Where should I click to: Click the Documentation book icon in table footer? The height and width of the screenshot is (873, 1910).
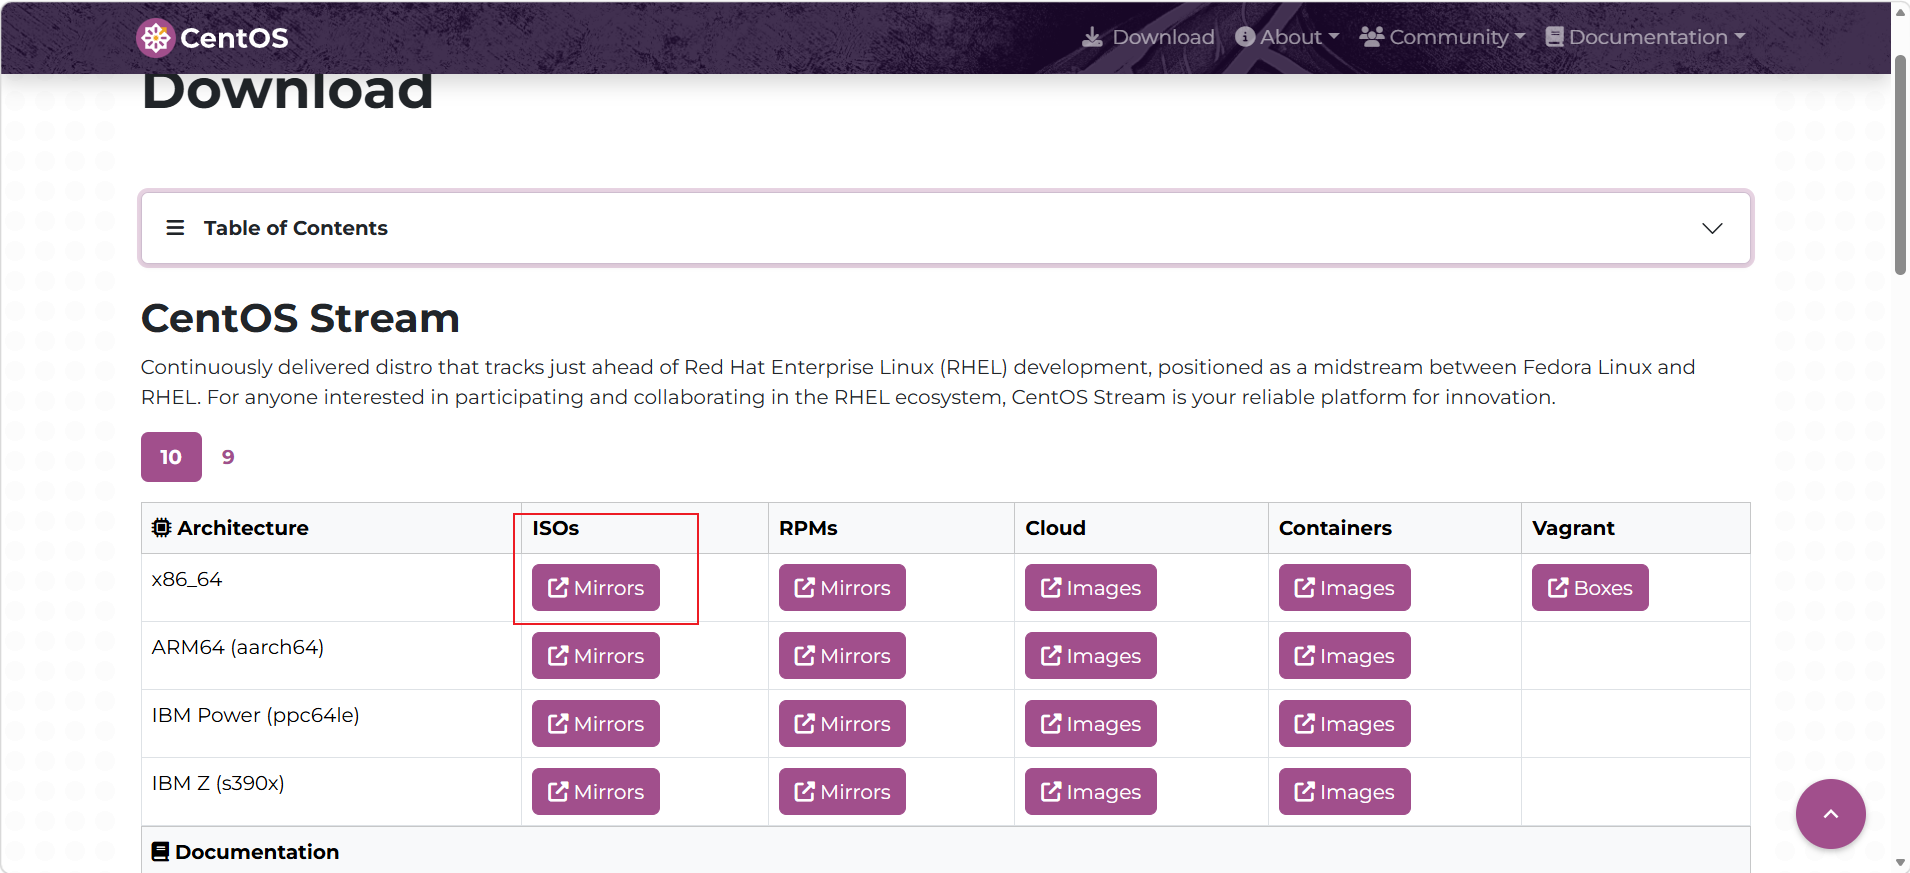160,852
